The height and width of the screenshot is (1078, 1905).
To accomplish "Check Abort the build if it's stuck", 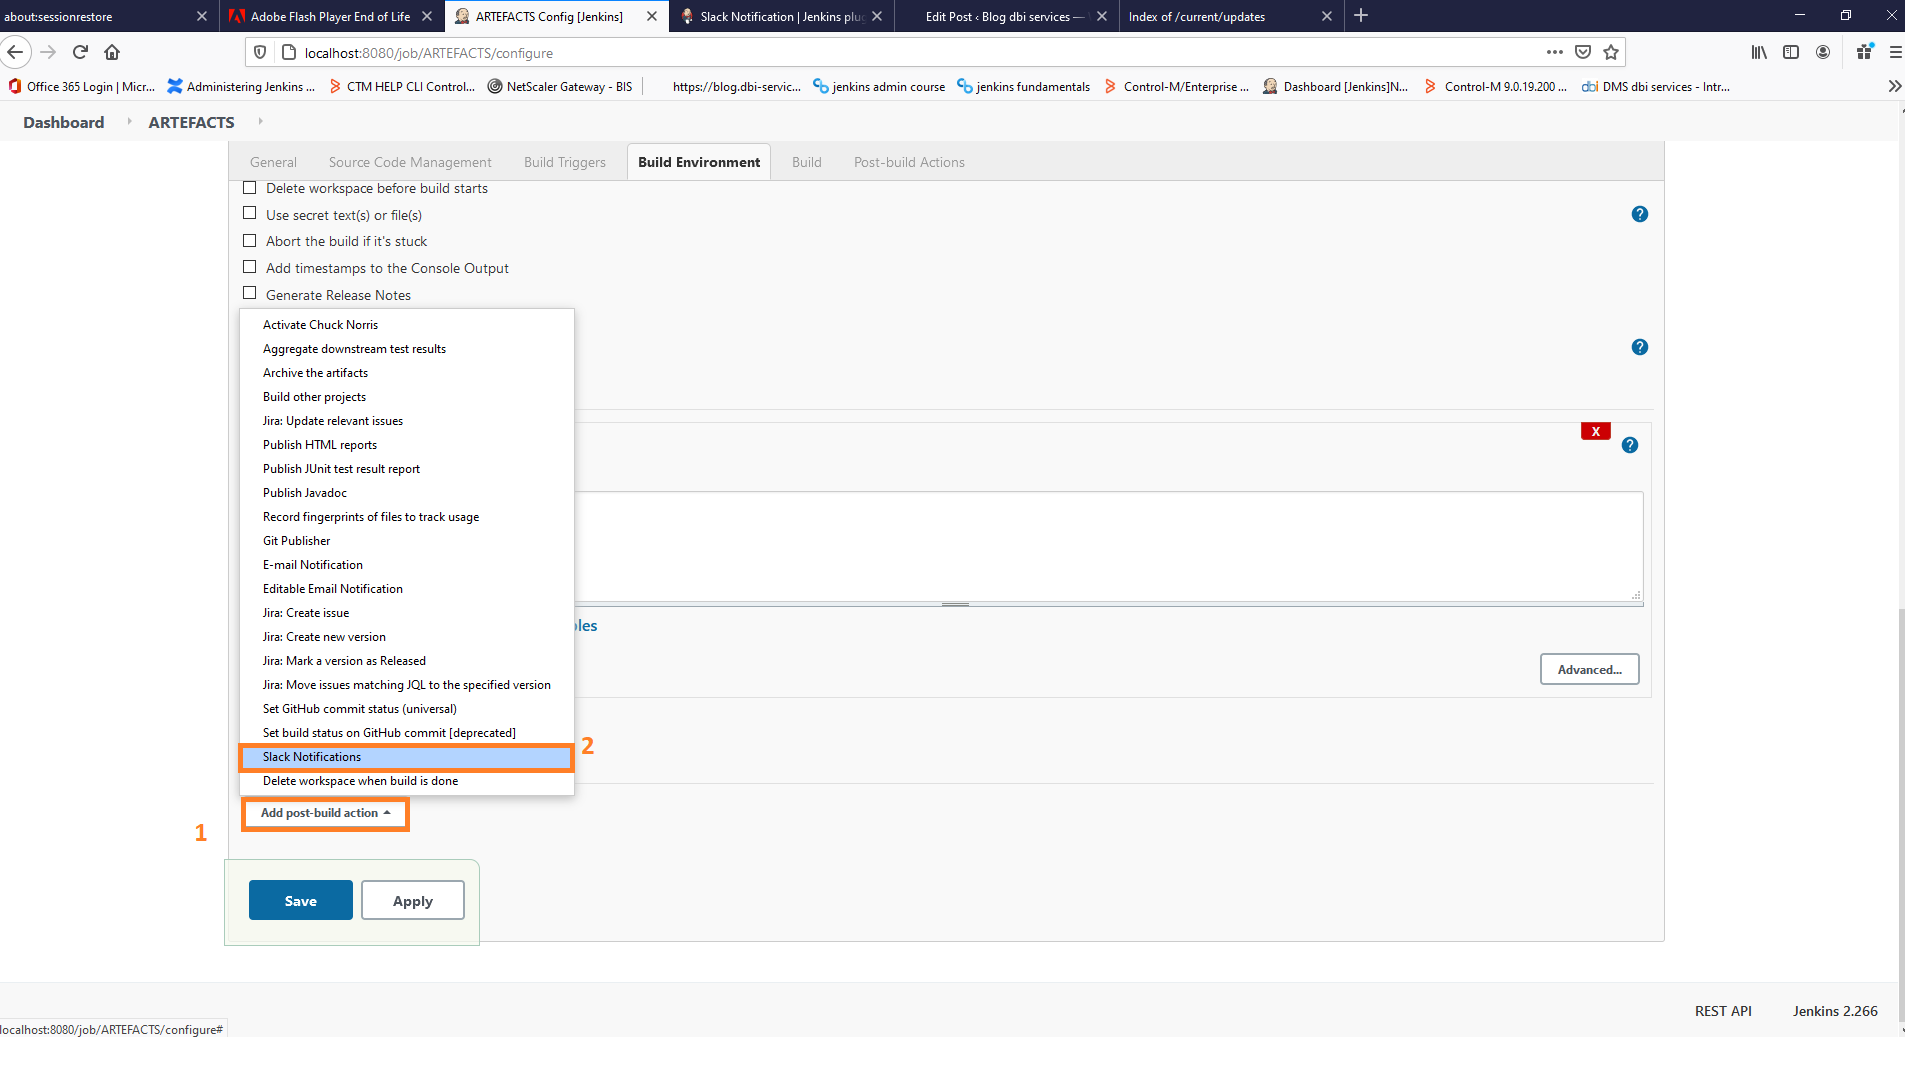I will (x=250, y=241).
